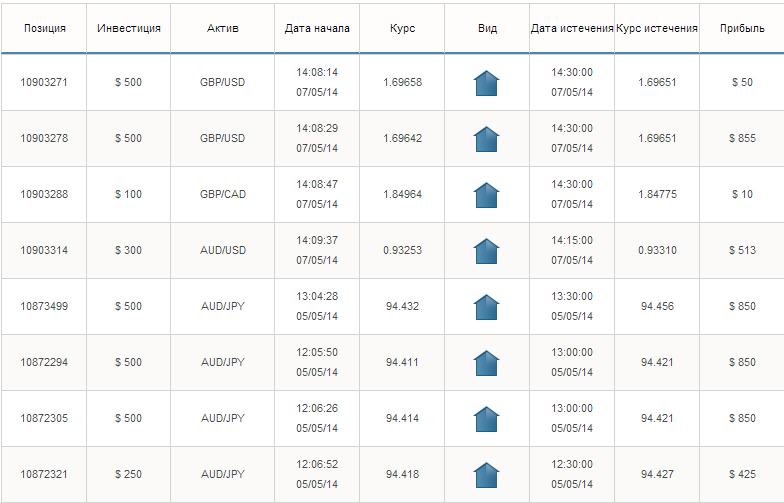Select position number 10903278
The height and width of the screenshot is (503, 784).
pos(44,138)
